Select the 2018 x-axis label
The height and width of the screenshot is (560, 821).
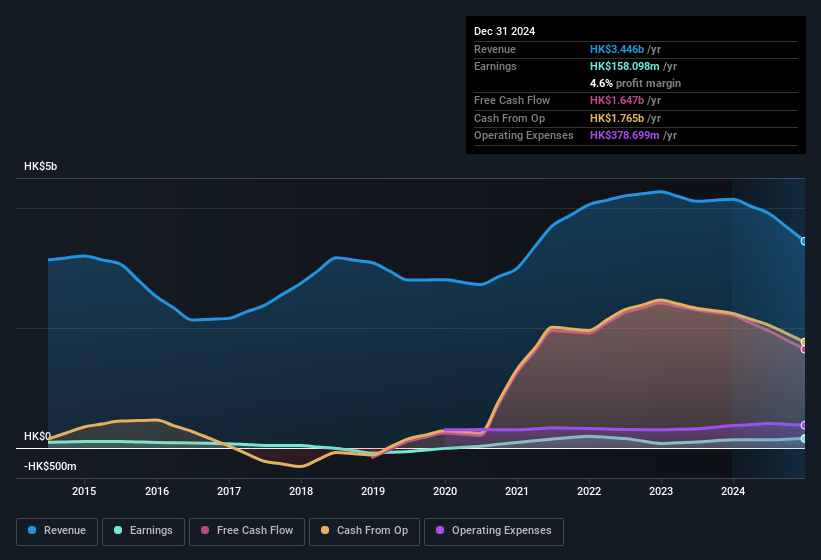pyautogui.click(x=301, y=491)
